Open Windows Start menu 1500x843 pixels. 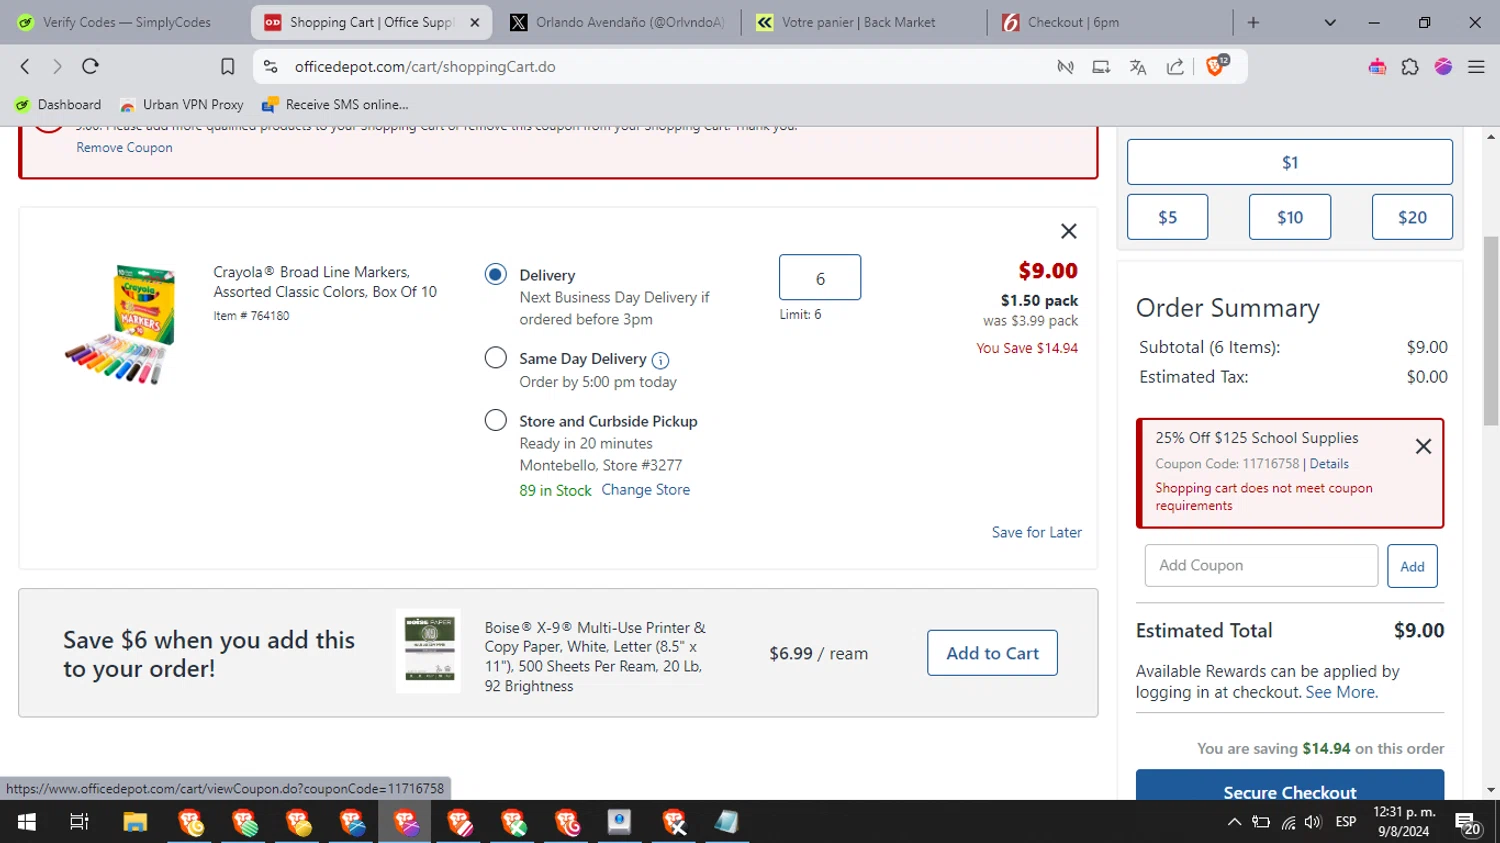coord(27,822)
